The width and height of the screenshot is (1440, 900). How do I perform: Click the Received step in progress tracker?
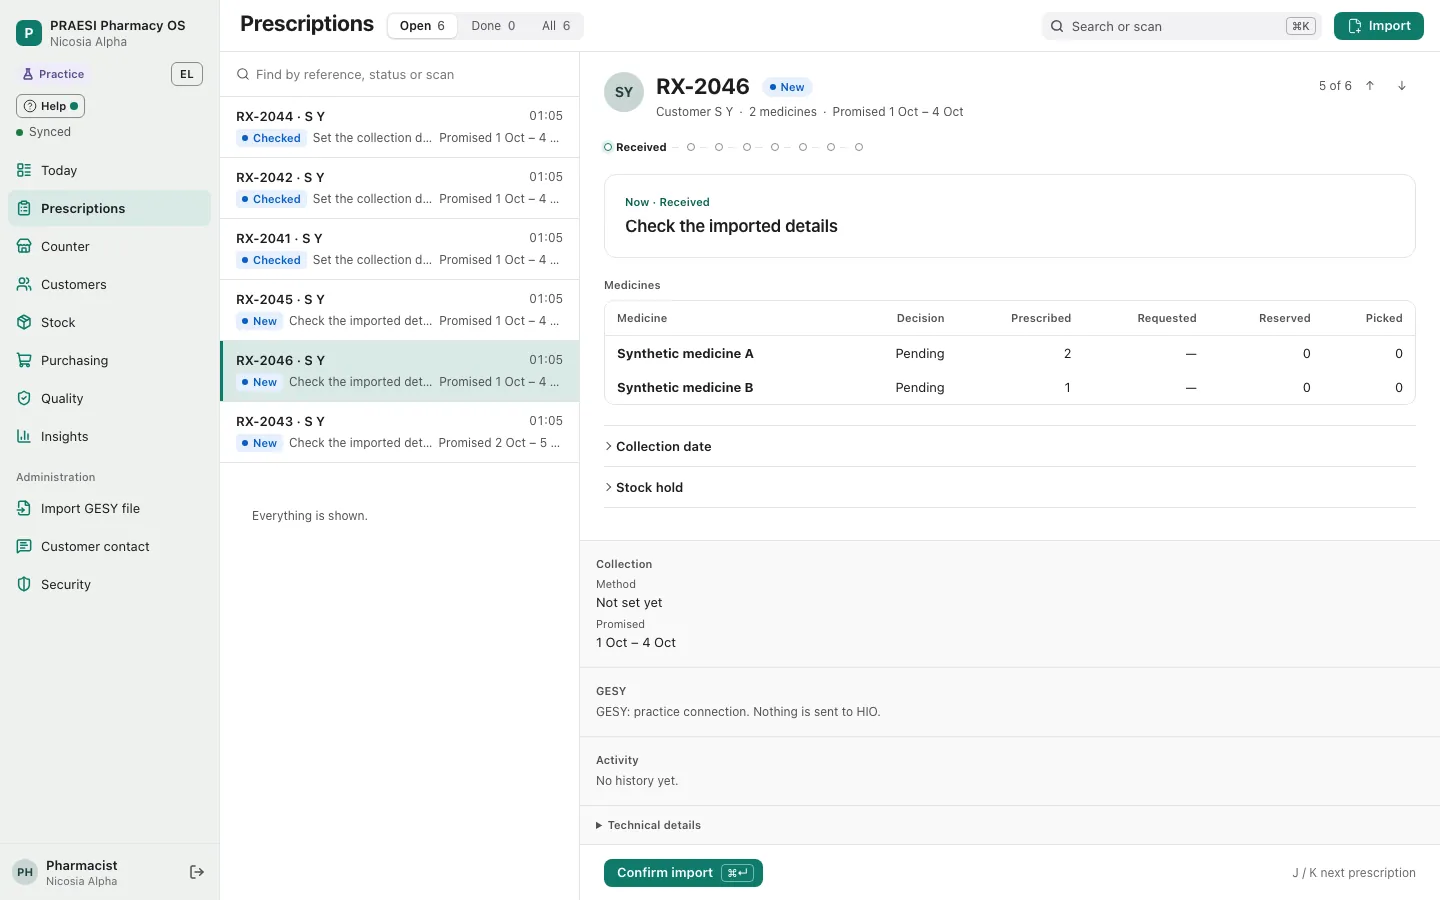click(x=635, y=147)
